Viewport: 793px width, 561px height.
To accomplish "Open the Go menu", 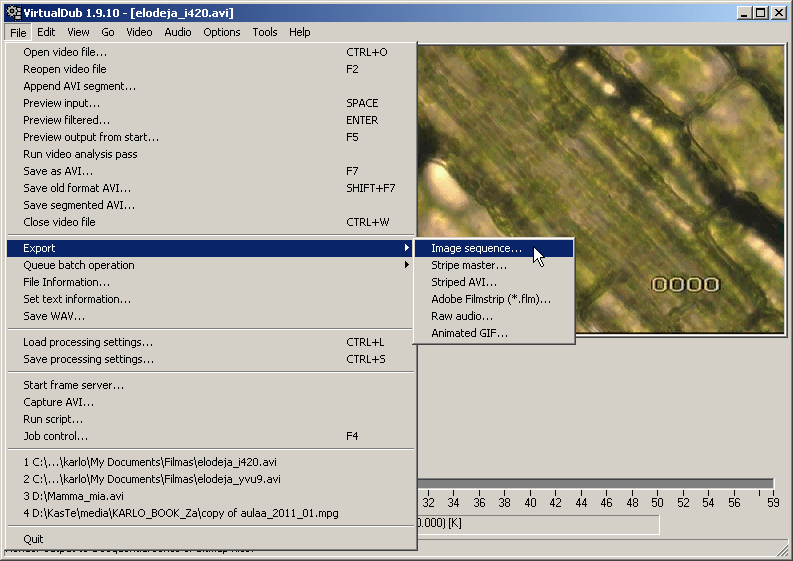I will pos(108,32).
